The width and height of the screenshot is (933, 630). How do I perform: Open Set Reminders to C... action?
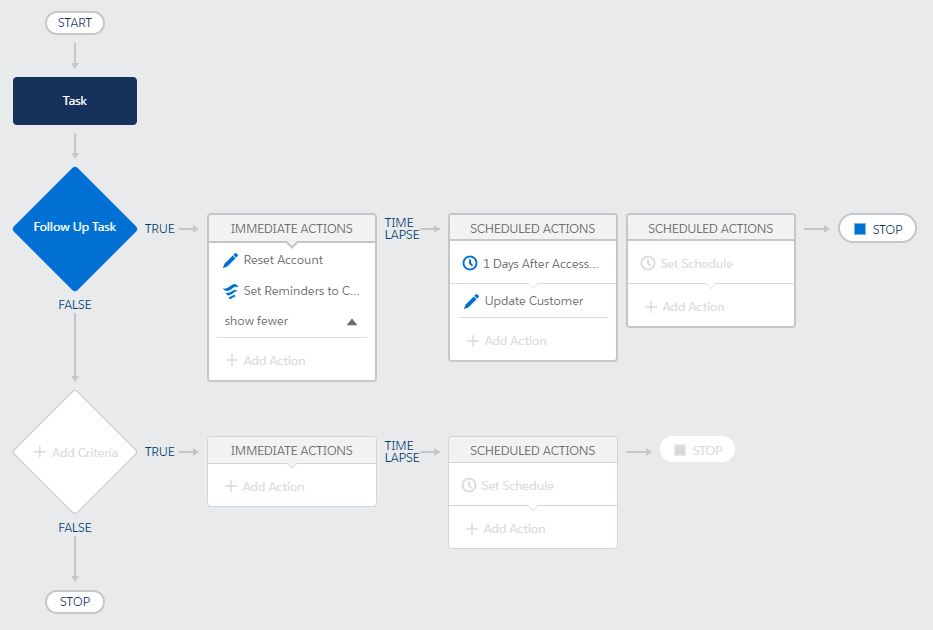[301, 291]
